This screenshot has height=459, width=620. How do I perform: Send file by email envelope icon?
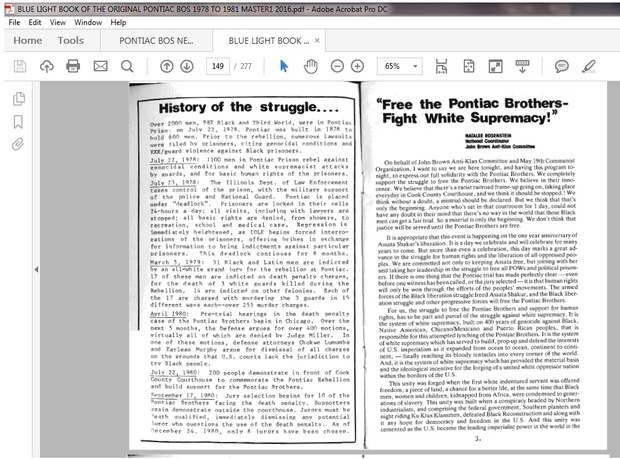[x=100, y=66]
